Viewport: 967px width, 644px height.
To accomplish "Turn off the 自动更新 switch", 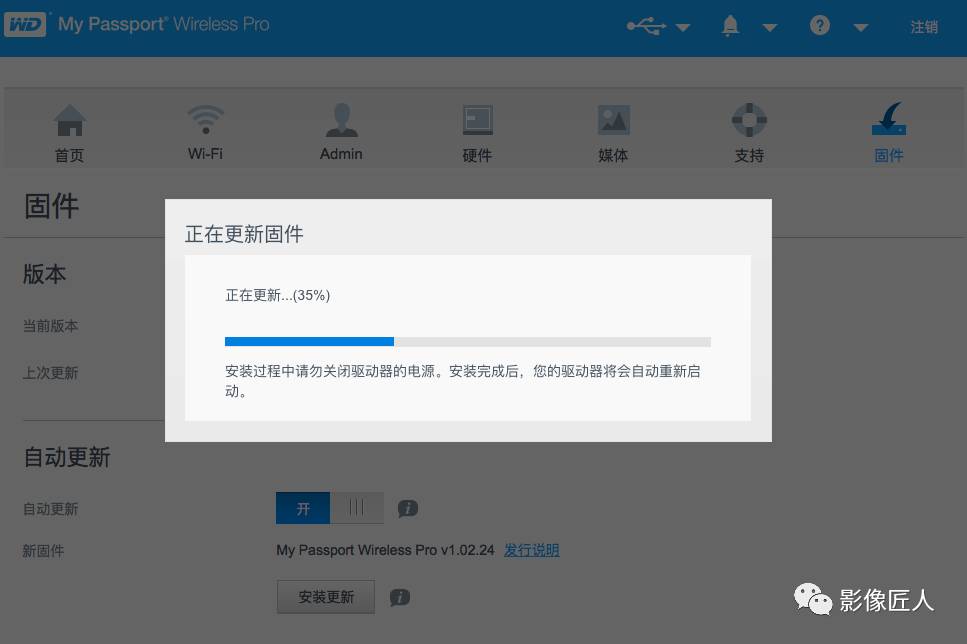I will 357,508.
